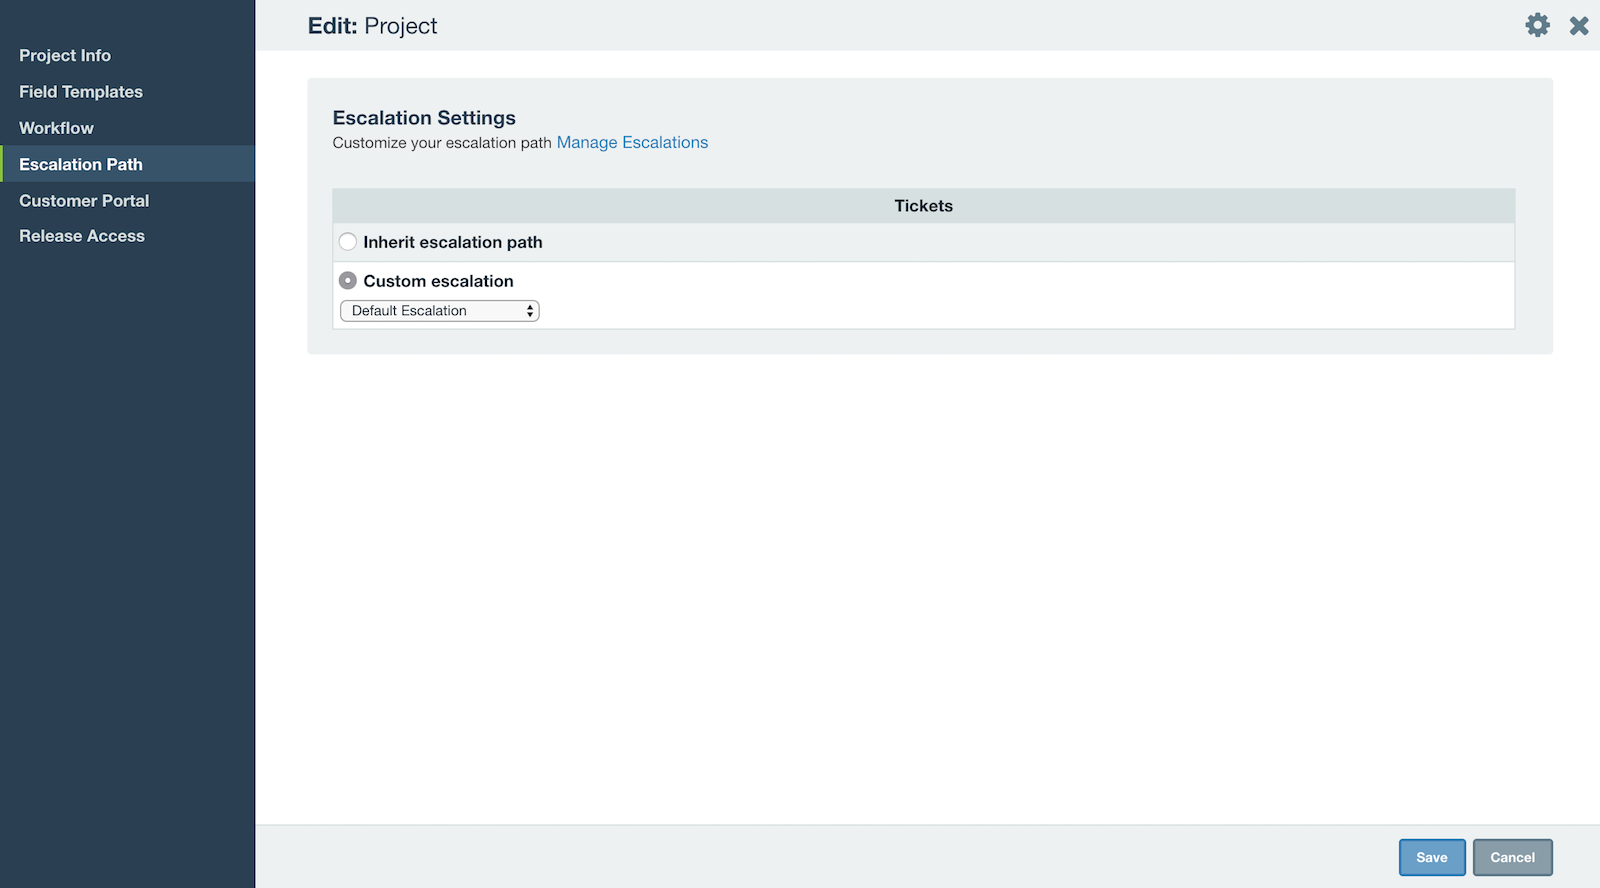This screenshot has width=1600, height=888.
Task: Click the Escalation Settings heading
Action: (x=424, y=118)
